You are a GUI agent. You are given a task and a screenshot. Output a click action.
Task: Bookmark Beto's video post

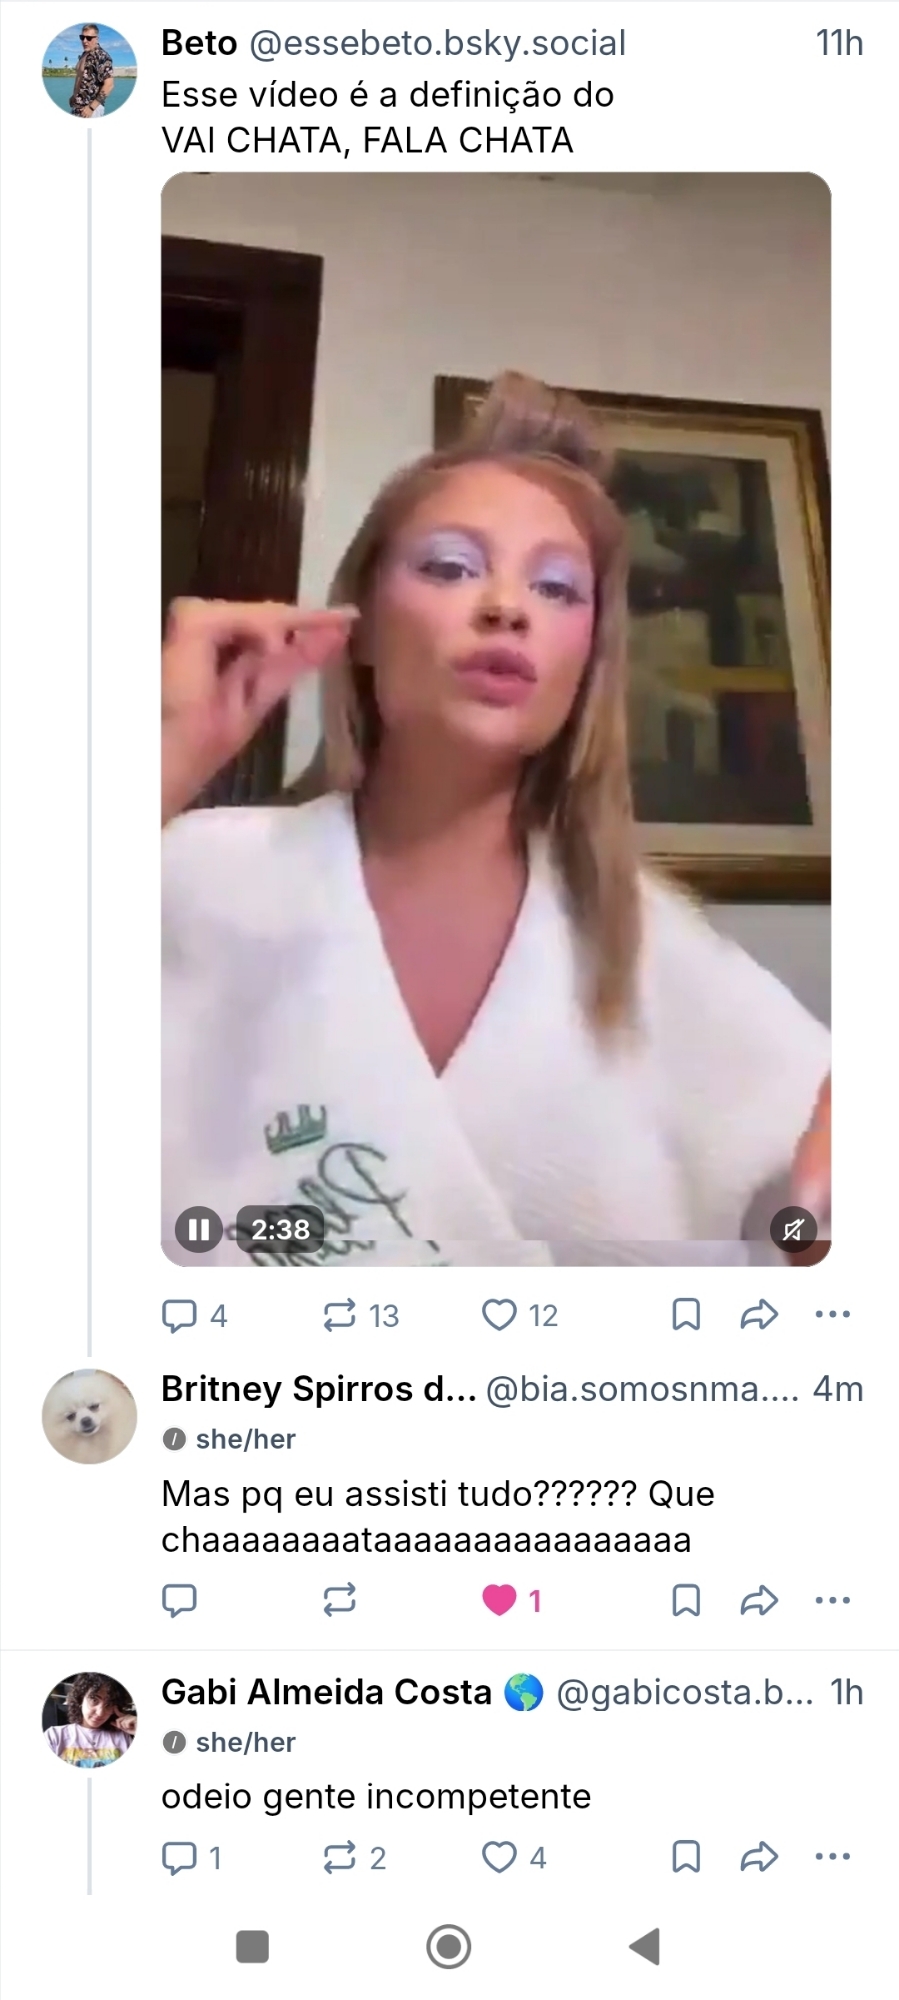point(686,1315)
